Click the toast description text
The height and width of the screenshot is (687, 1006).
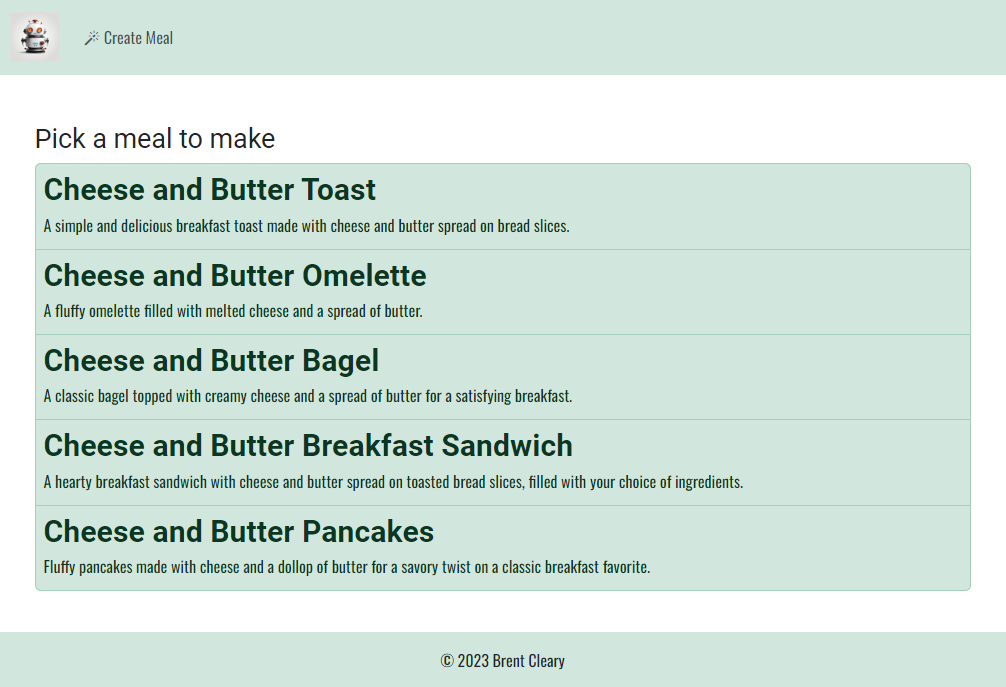tap(306, 226)
